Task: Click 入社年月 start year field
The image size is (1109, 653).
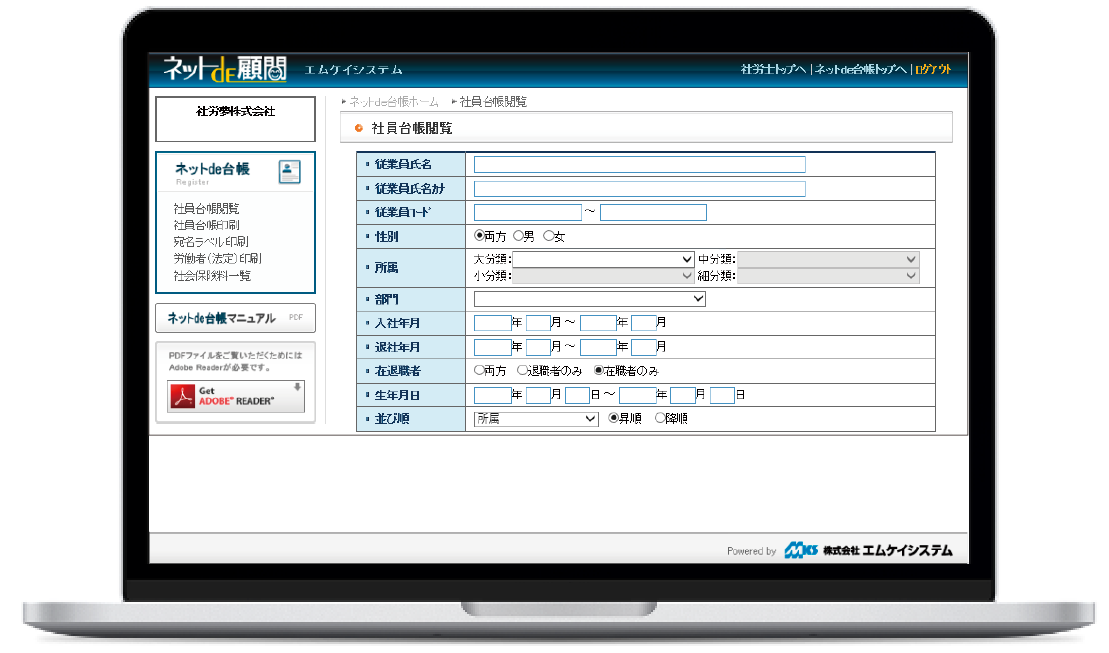Action: click(492, 323)
